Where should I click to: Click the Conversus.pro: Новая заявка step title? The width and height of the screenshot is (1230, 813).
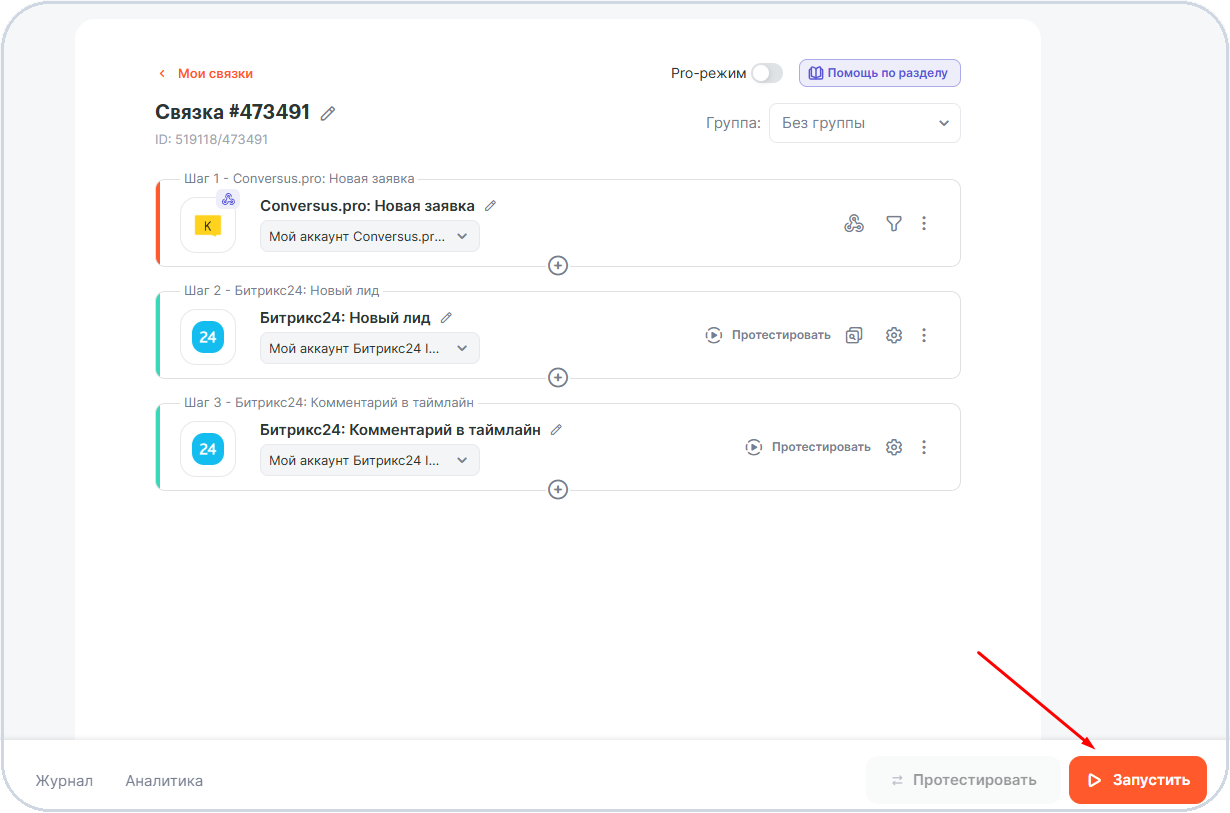[x=367, y=206]
